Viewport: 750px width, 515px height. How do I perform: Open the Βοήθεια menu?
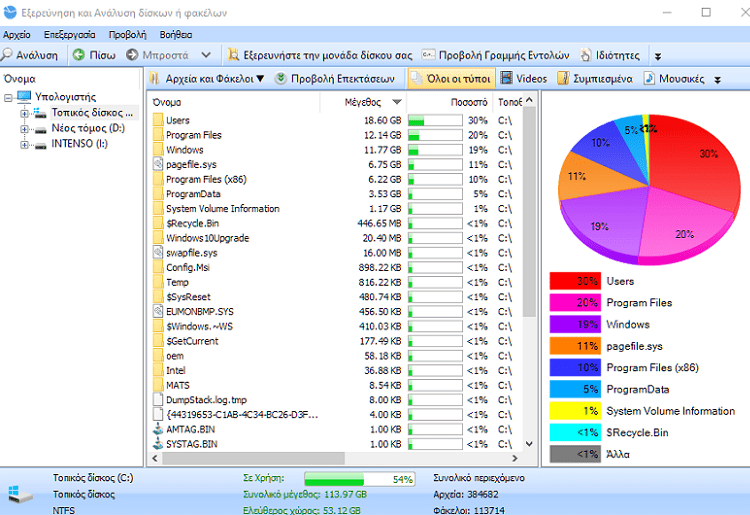coord(176,34)
